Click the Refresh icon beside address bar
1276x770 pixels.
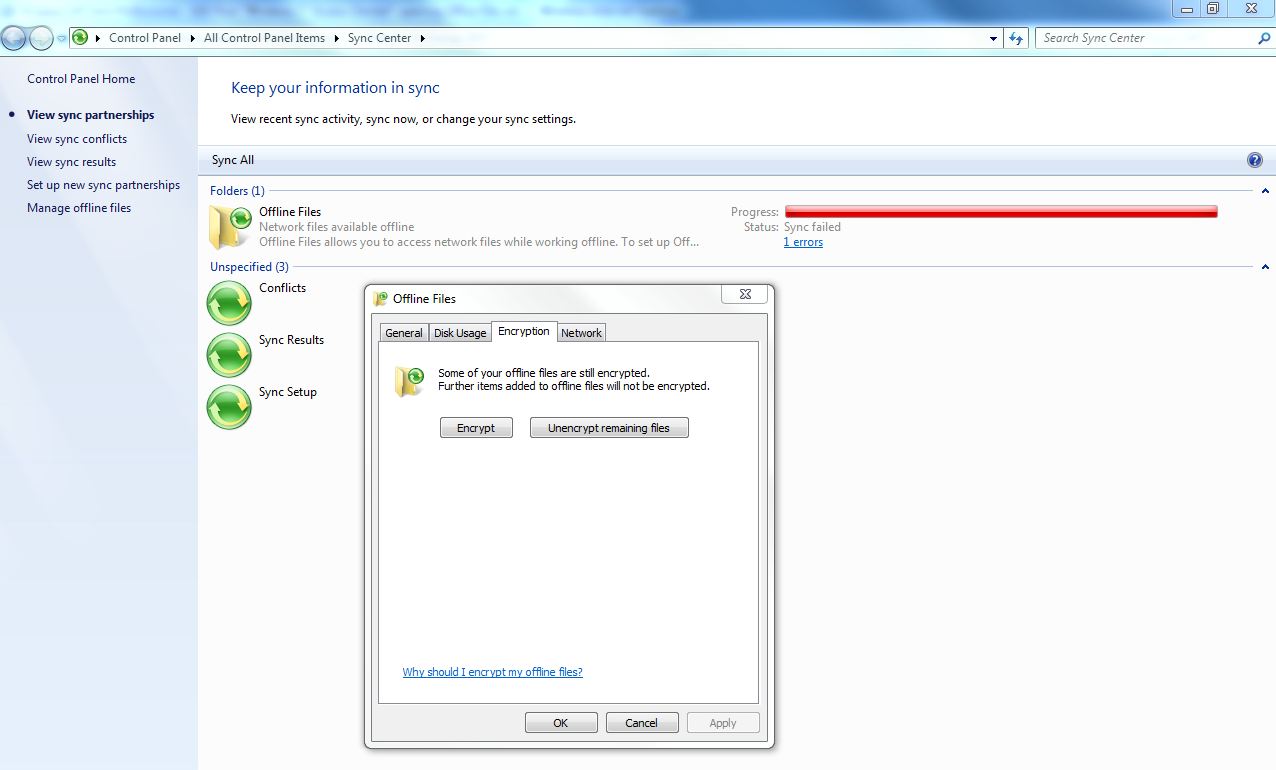point(1016,37)
